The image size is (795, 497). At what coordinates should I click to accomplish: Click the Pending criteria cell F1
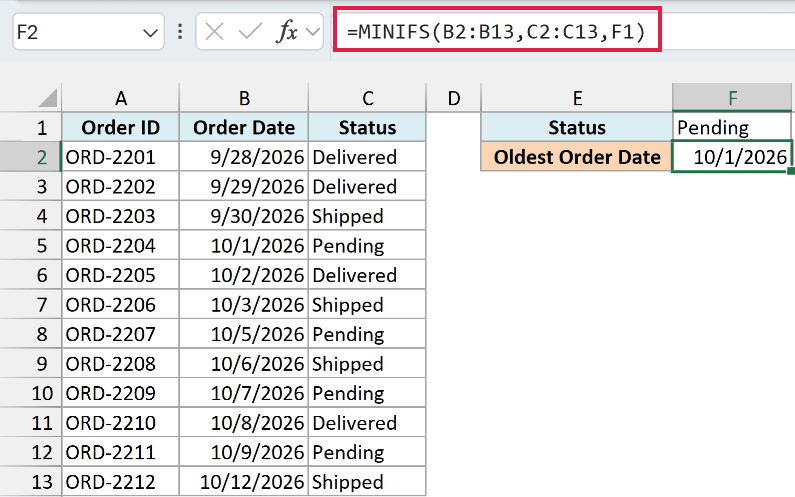click(732, 127)
